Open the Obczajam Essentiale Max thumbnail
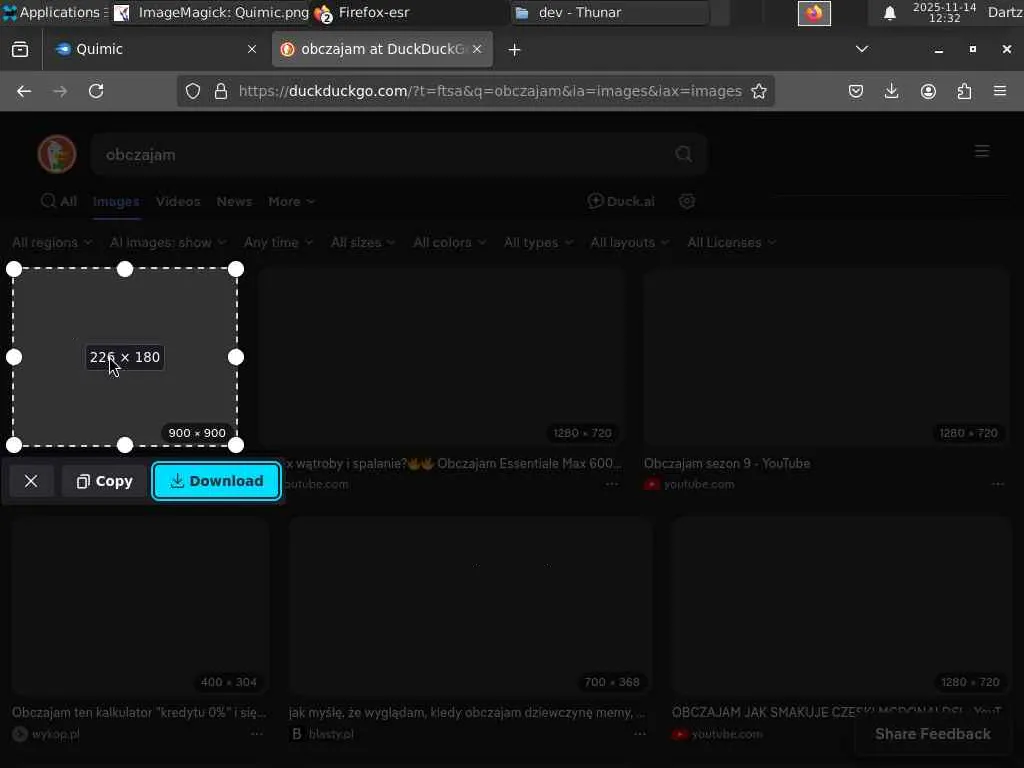Image resolution: width=1024 pixels, height=768 pixels. tap(442, 357)
